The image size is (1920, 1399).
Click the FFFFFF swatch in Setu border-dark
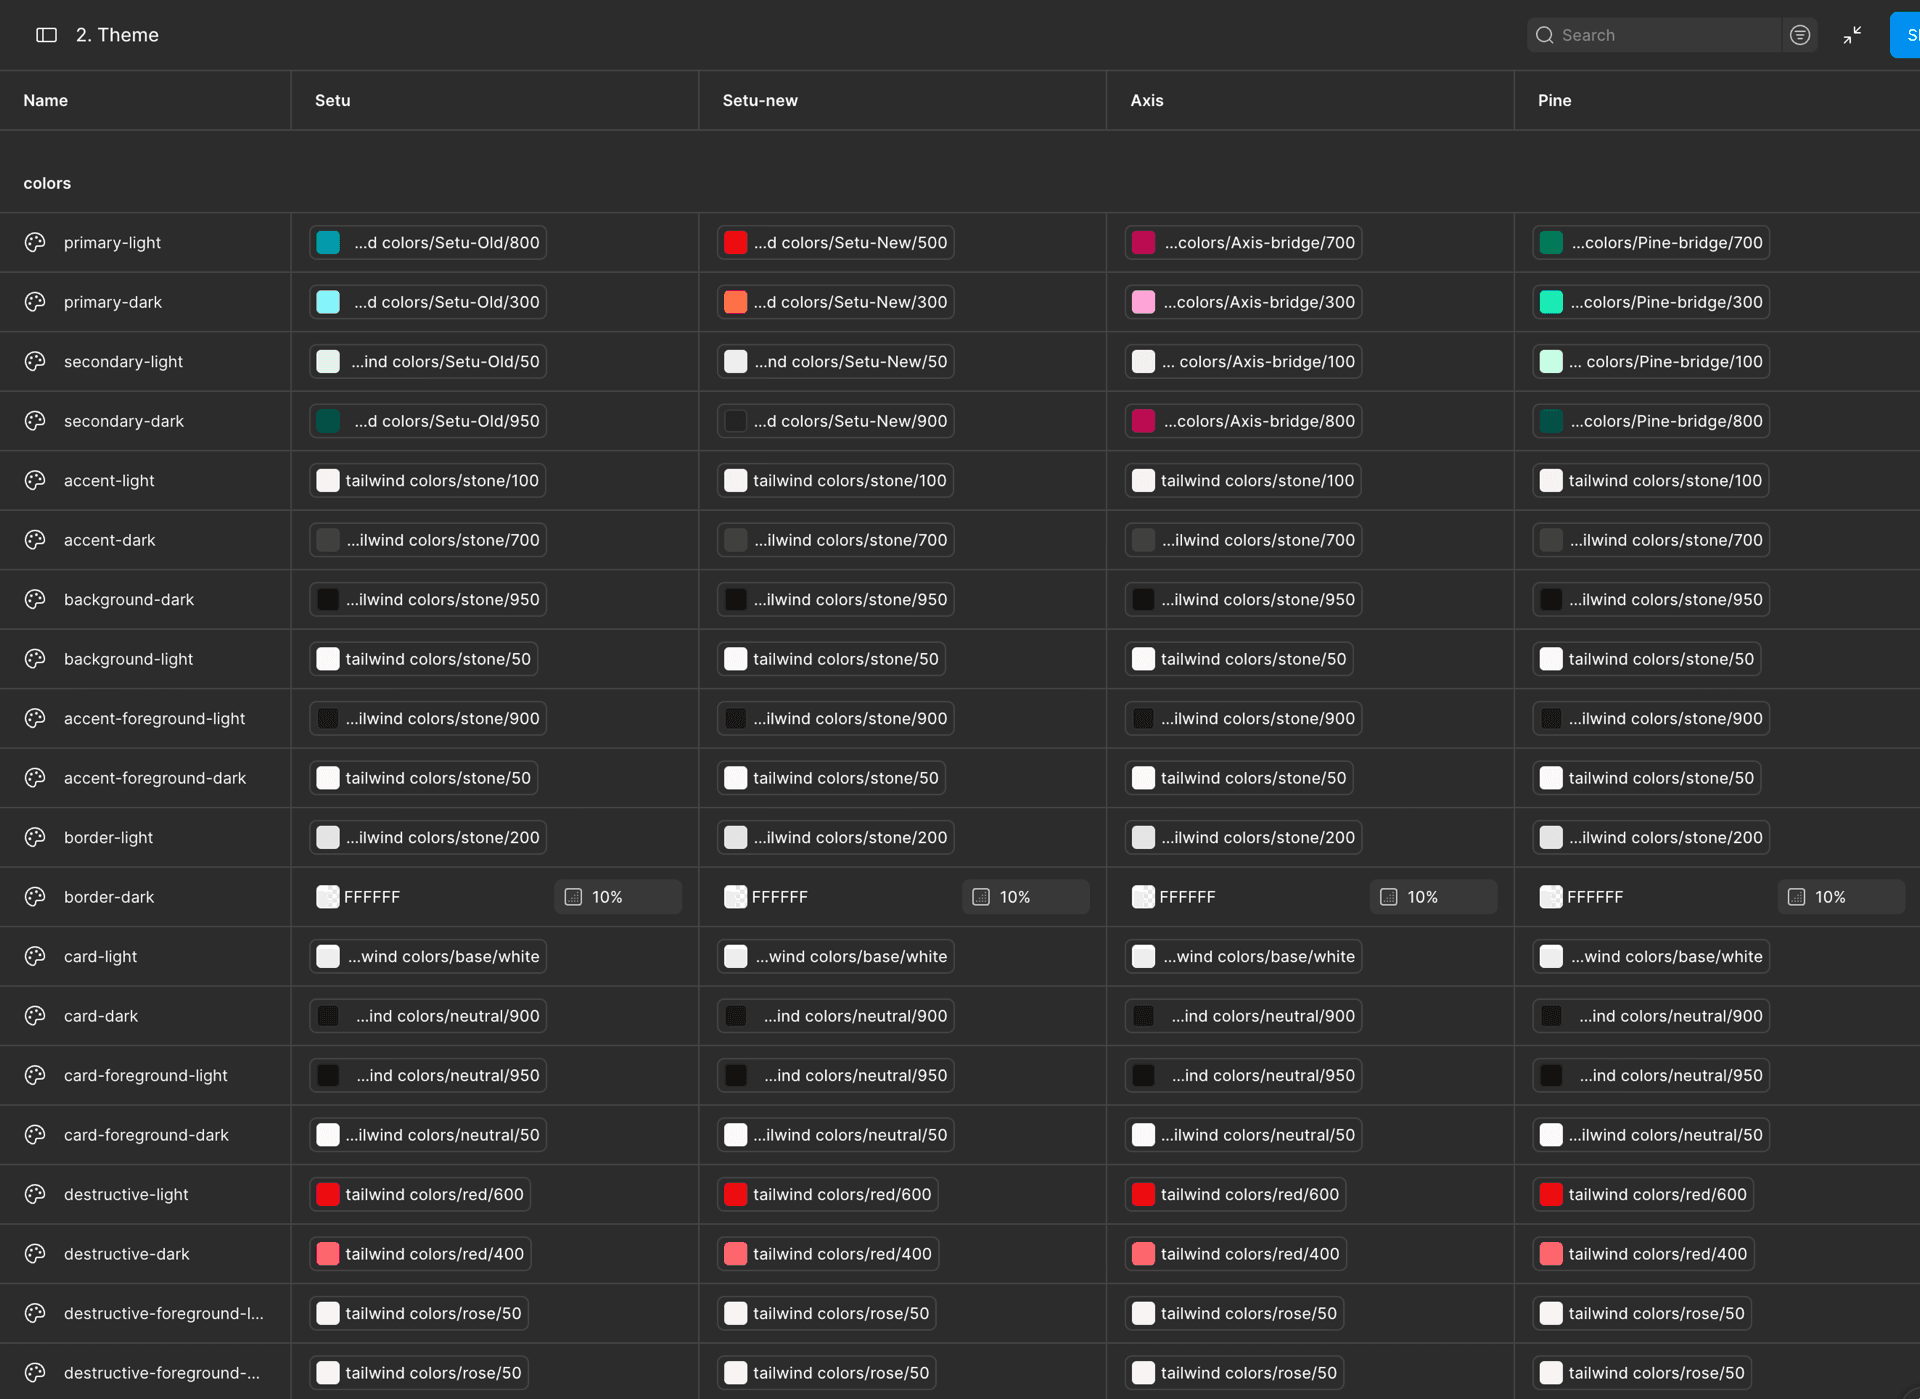tap(327, 897)
